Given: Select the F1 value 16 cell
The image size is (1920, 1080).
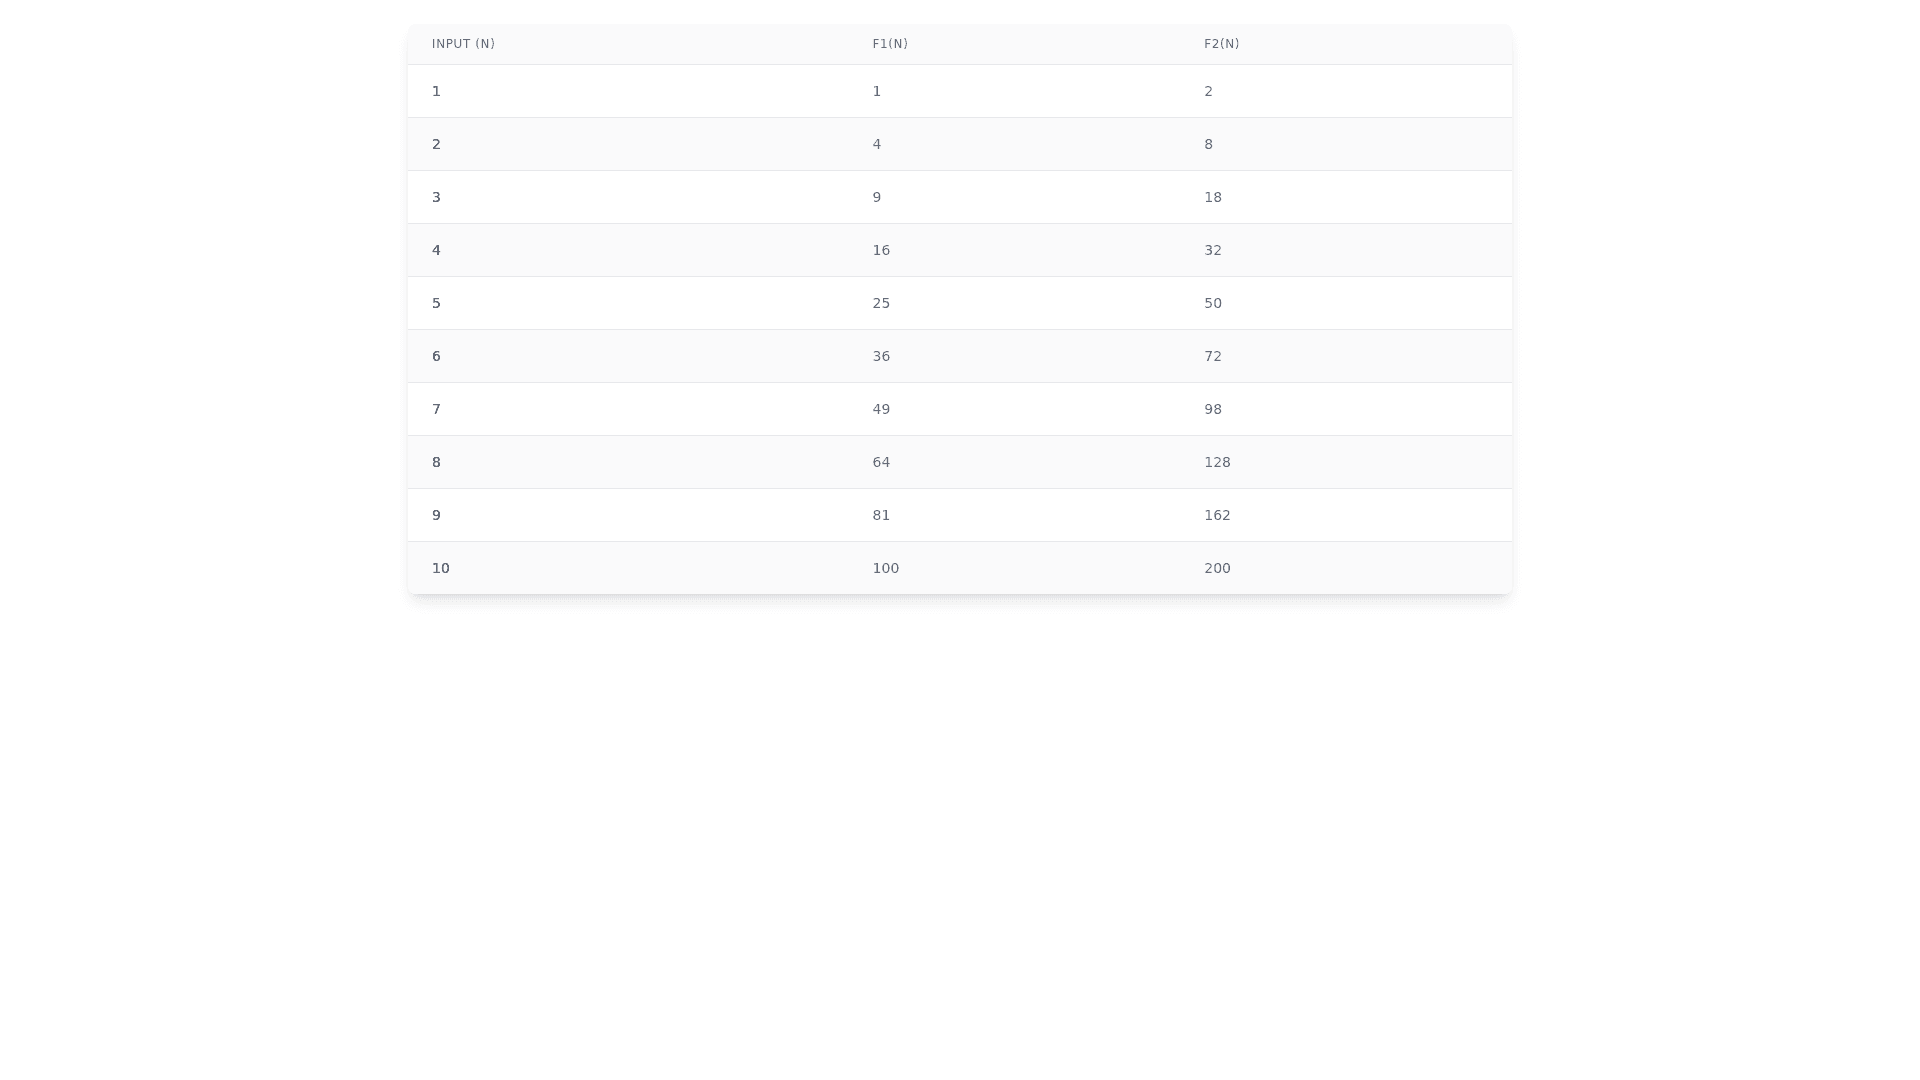Looking at the screenshot, I should click(x=881, y=250).
